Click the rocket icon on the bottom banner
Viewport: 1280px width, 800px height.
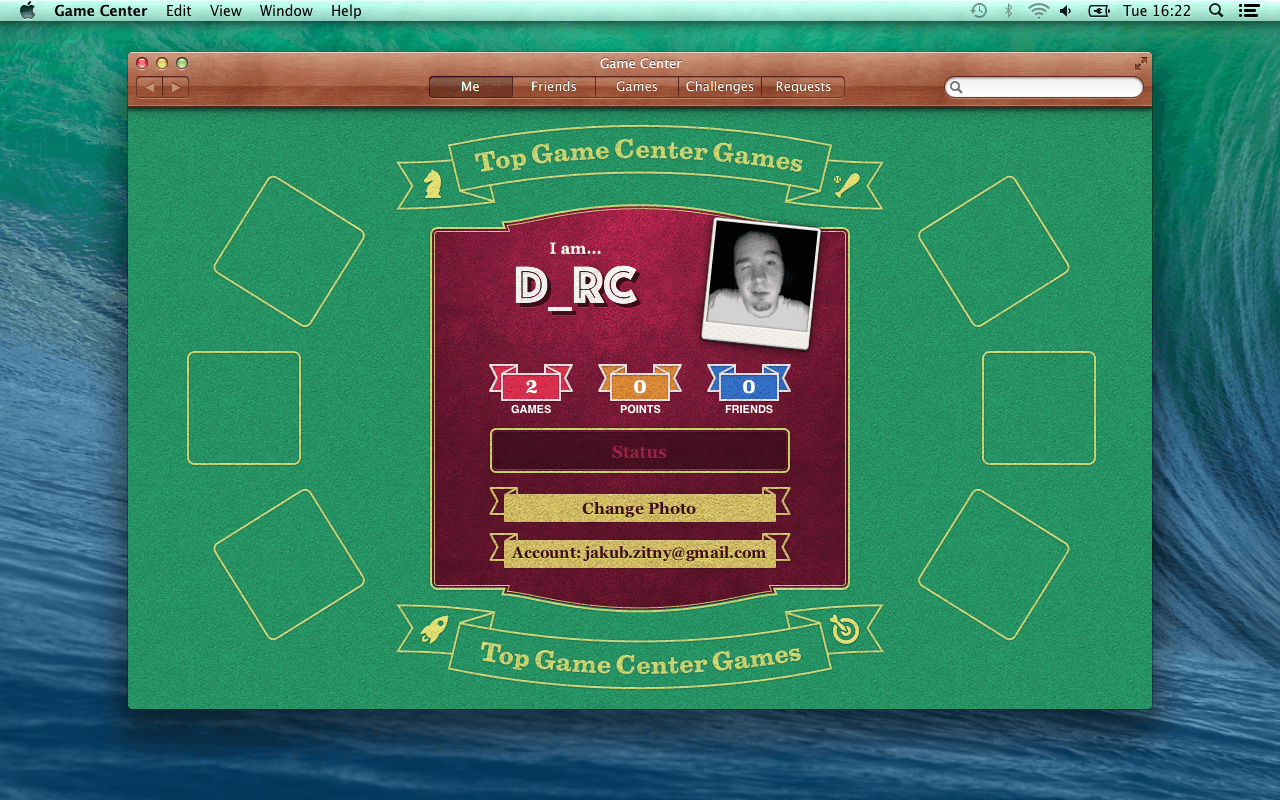(434, 629)
